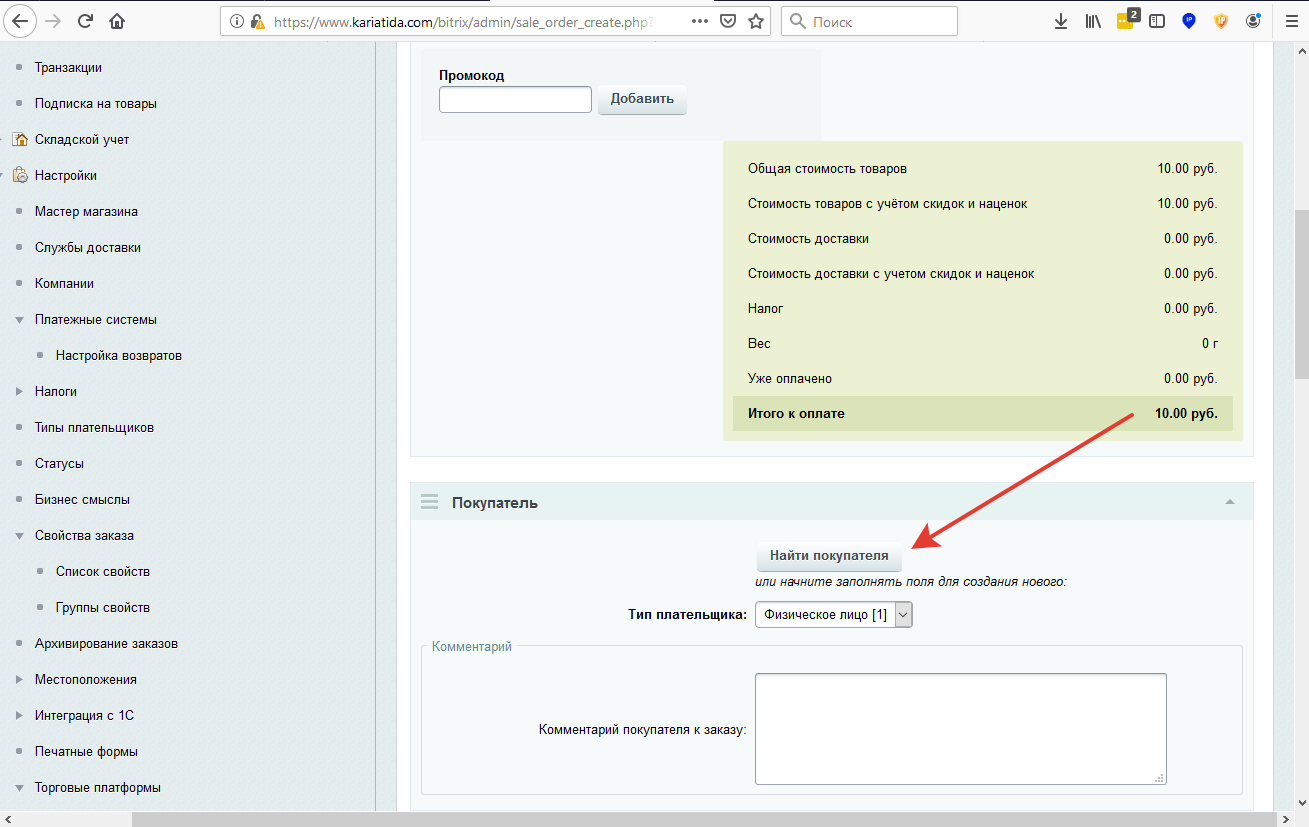The width and height of the screenshot is (1309, 827).
Task: Collapse the Покупатель section with the arrow
Action: coord(1230,502)
